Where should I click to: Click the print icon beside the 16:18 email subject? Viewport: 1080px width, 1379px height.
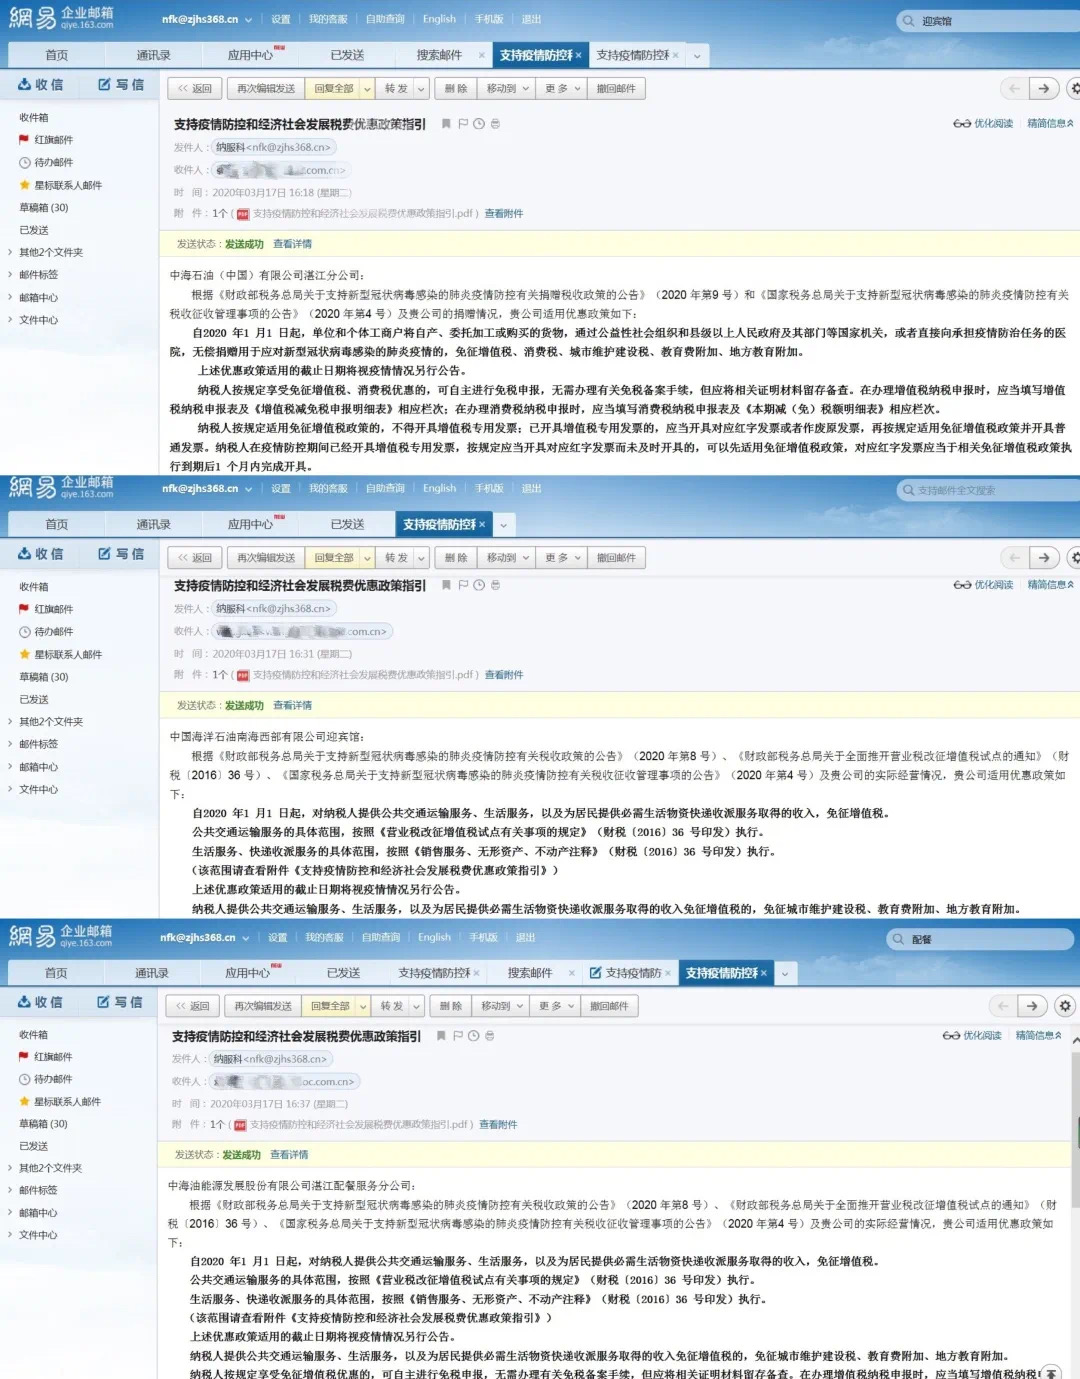[x=495, y=124]
